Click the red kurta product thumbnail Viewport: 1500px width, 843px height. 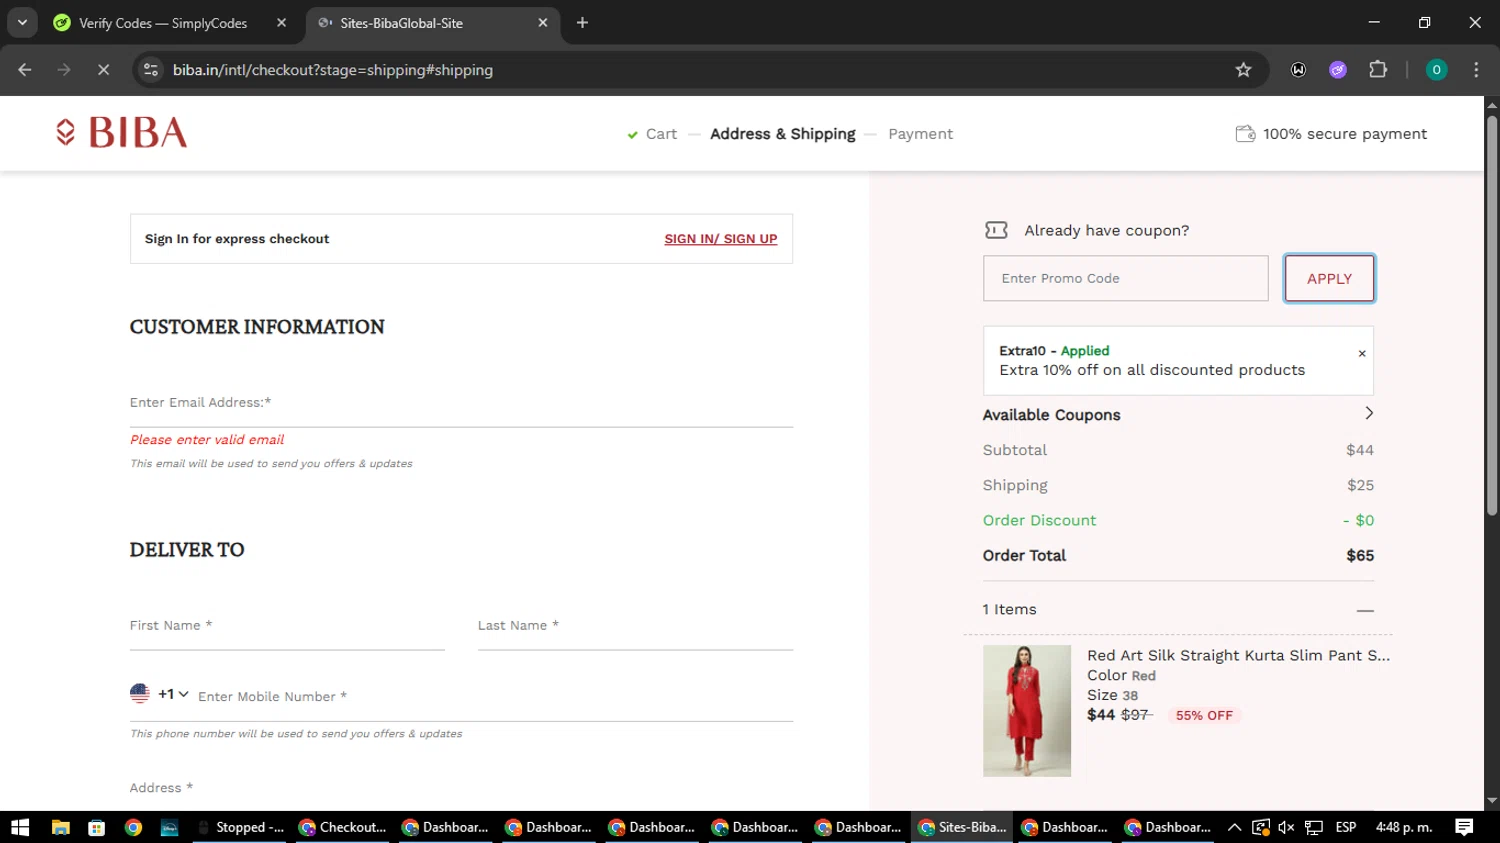(x=1027, y=711)
